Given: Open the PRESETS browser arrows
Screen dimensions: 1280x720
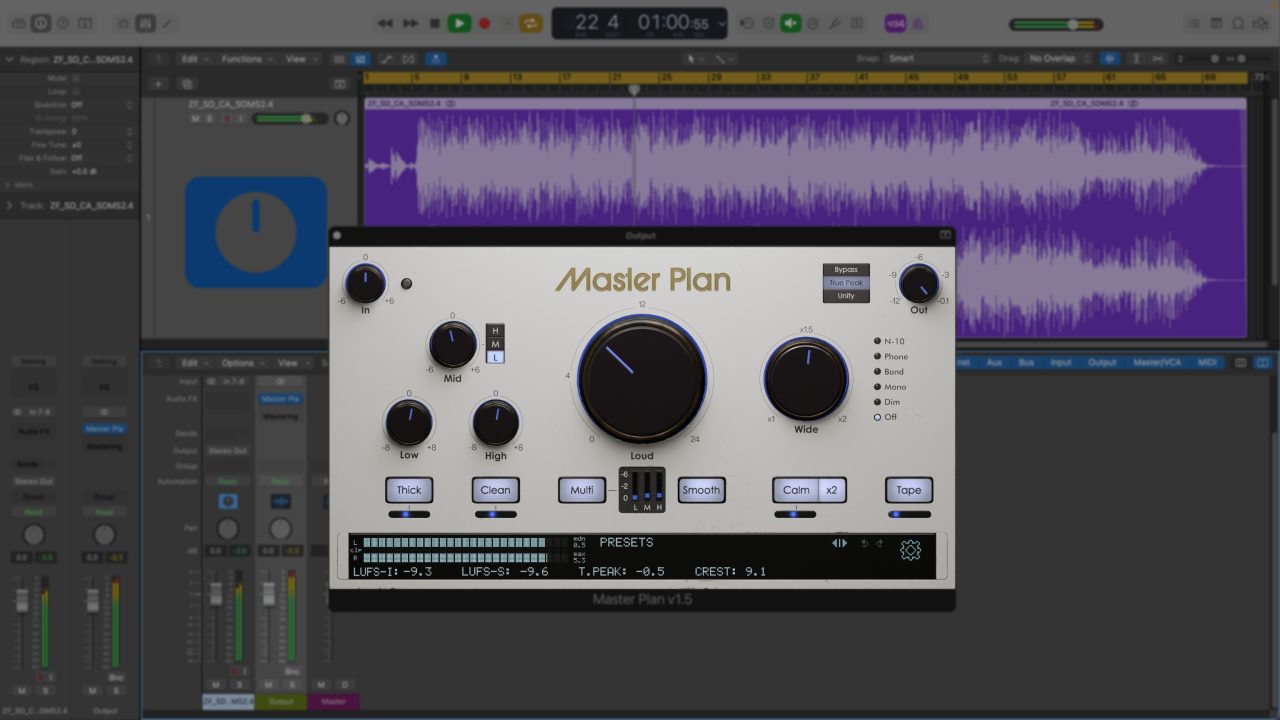Looking at the screenshot, I should tap(840, 543).
